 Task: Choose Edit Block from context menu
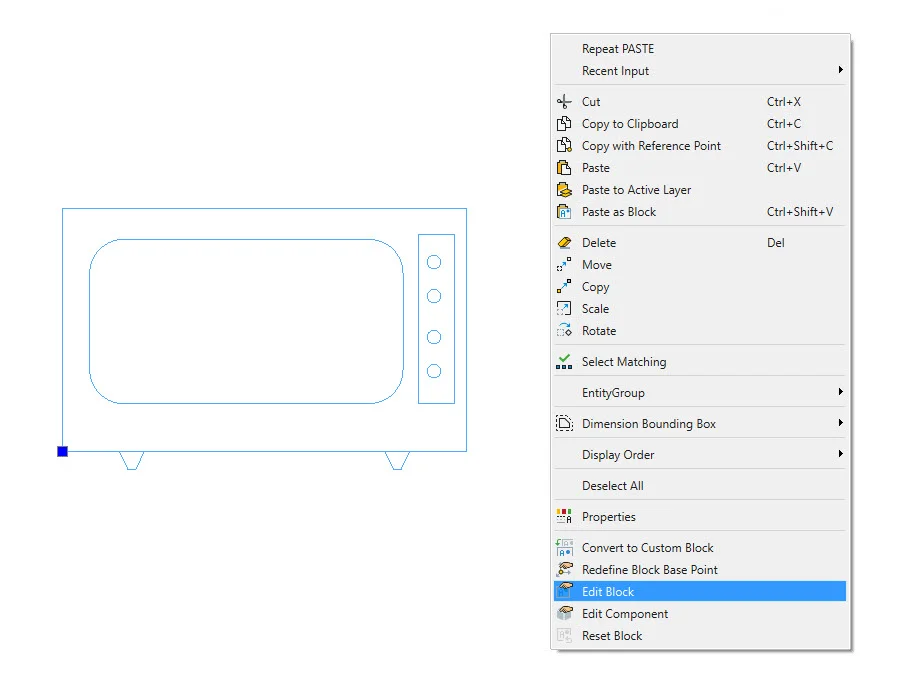pyautogui.click(x=608, y=592)
